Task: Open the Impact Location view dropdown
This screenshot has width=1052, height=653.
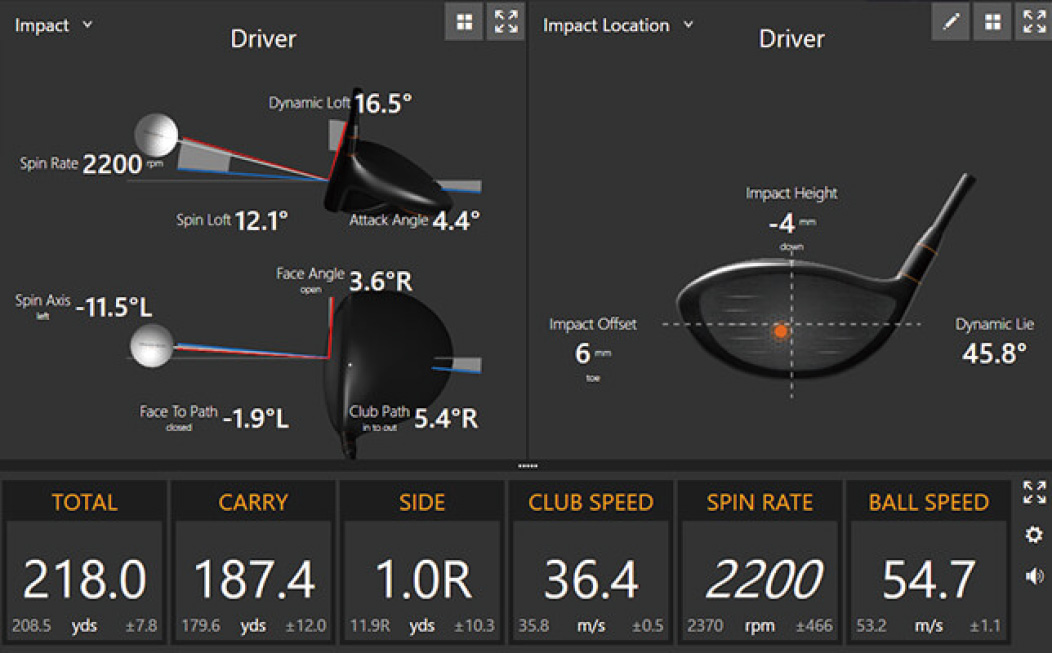Action: 618,25
